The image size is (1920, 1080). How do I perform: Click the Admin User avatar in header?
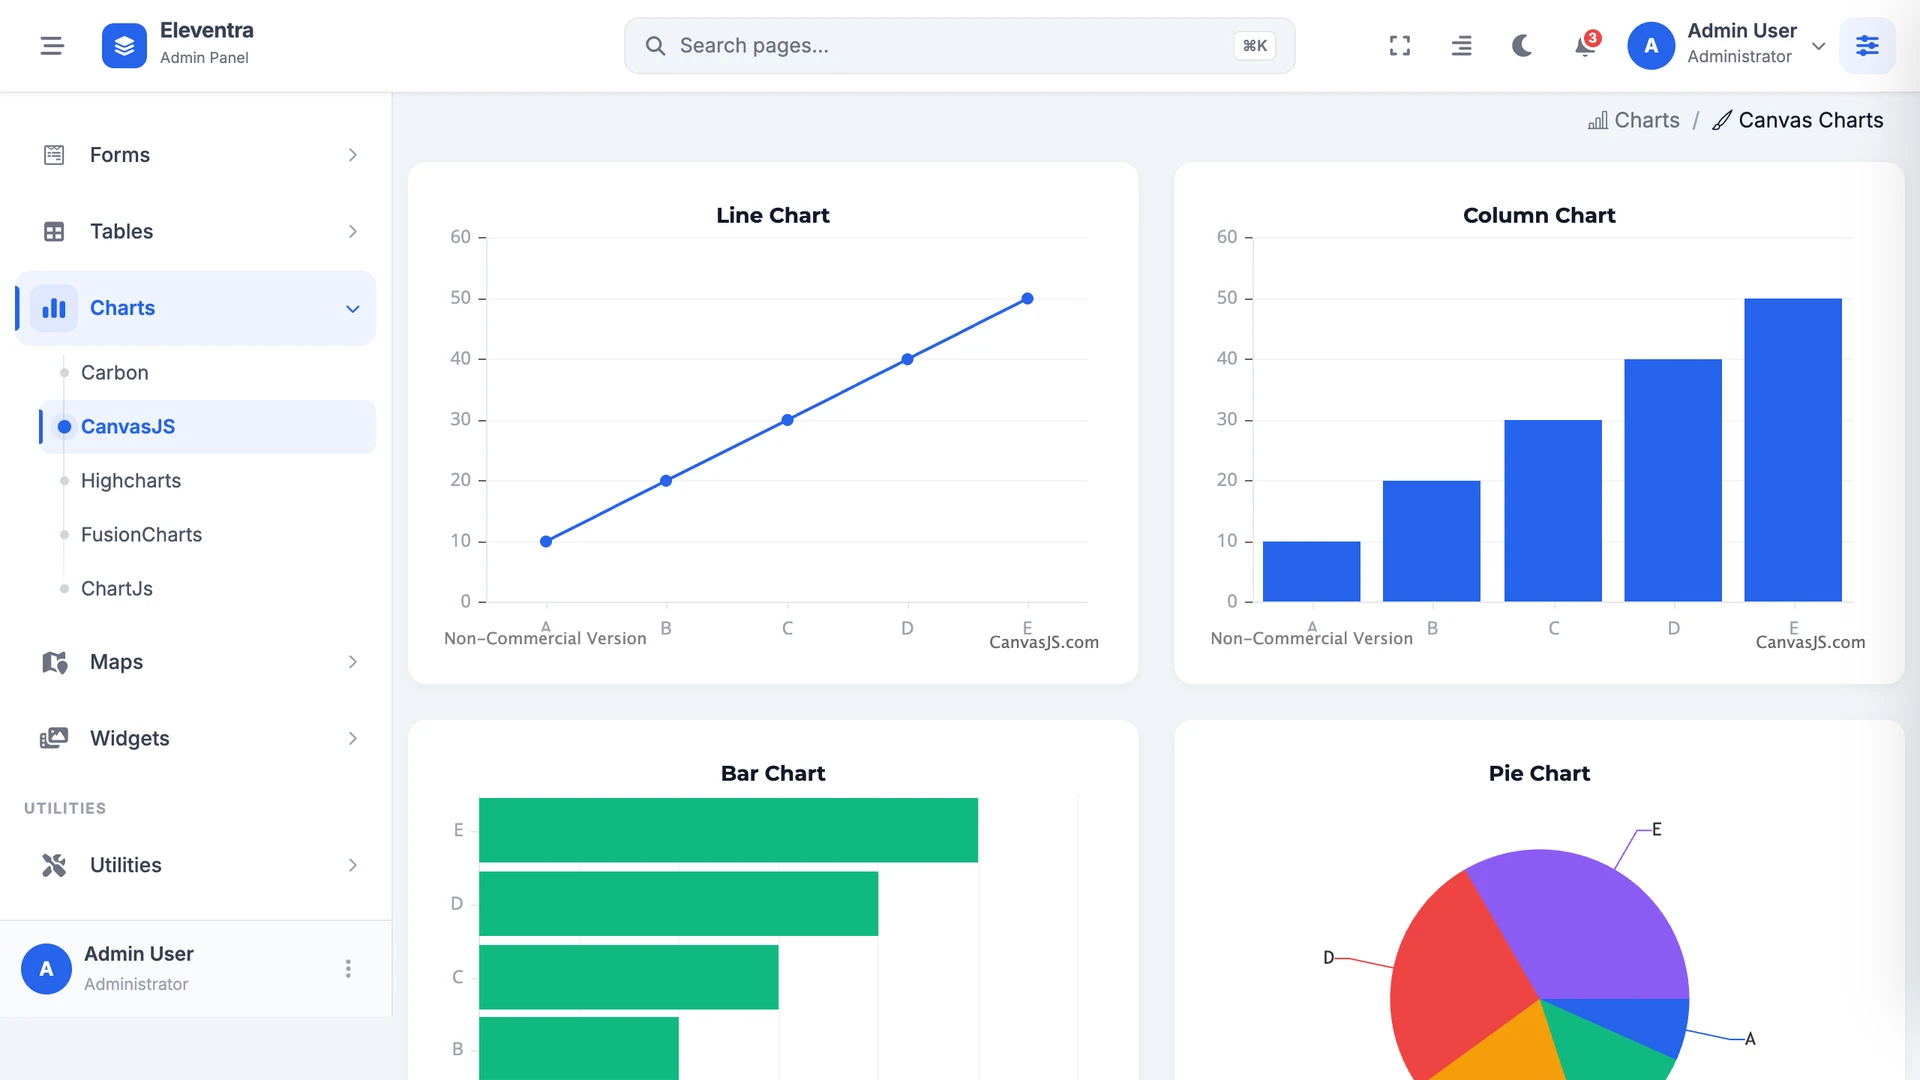pyautogui.click(x=1651, y=46)
